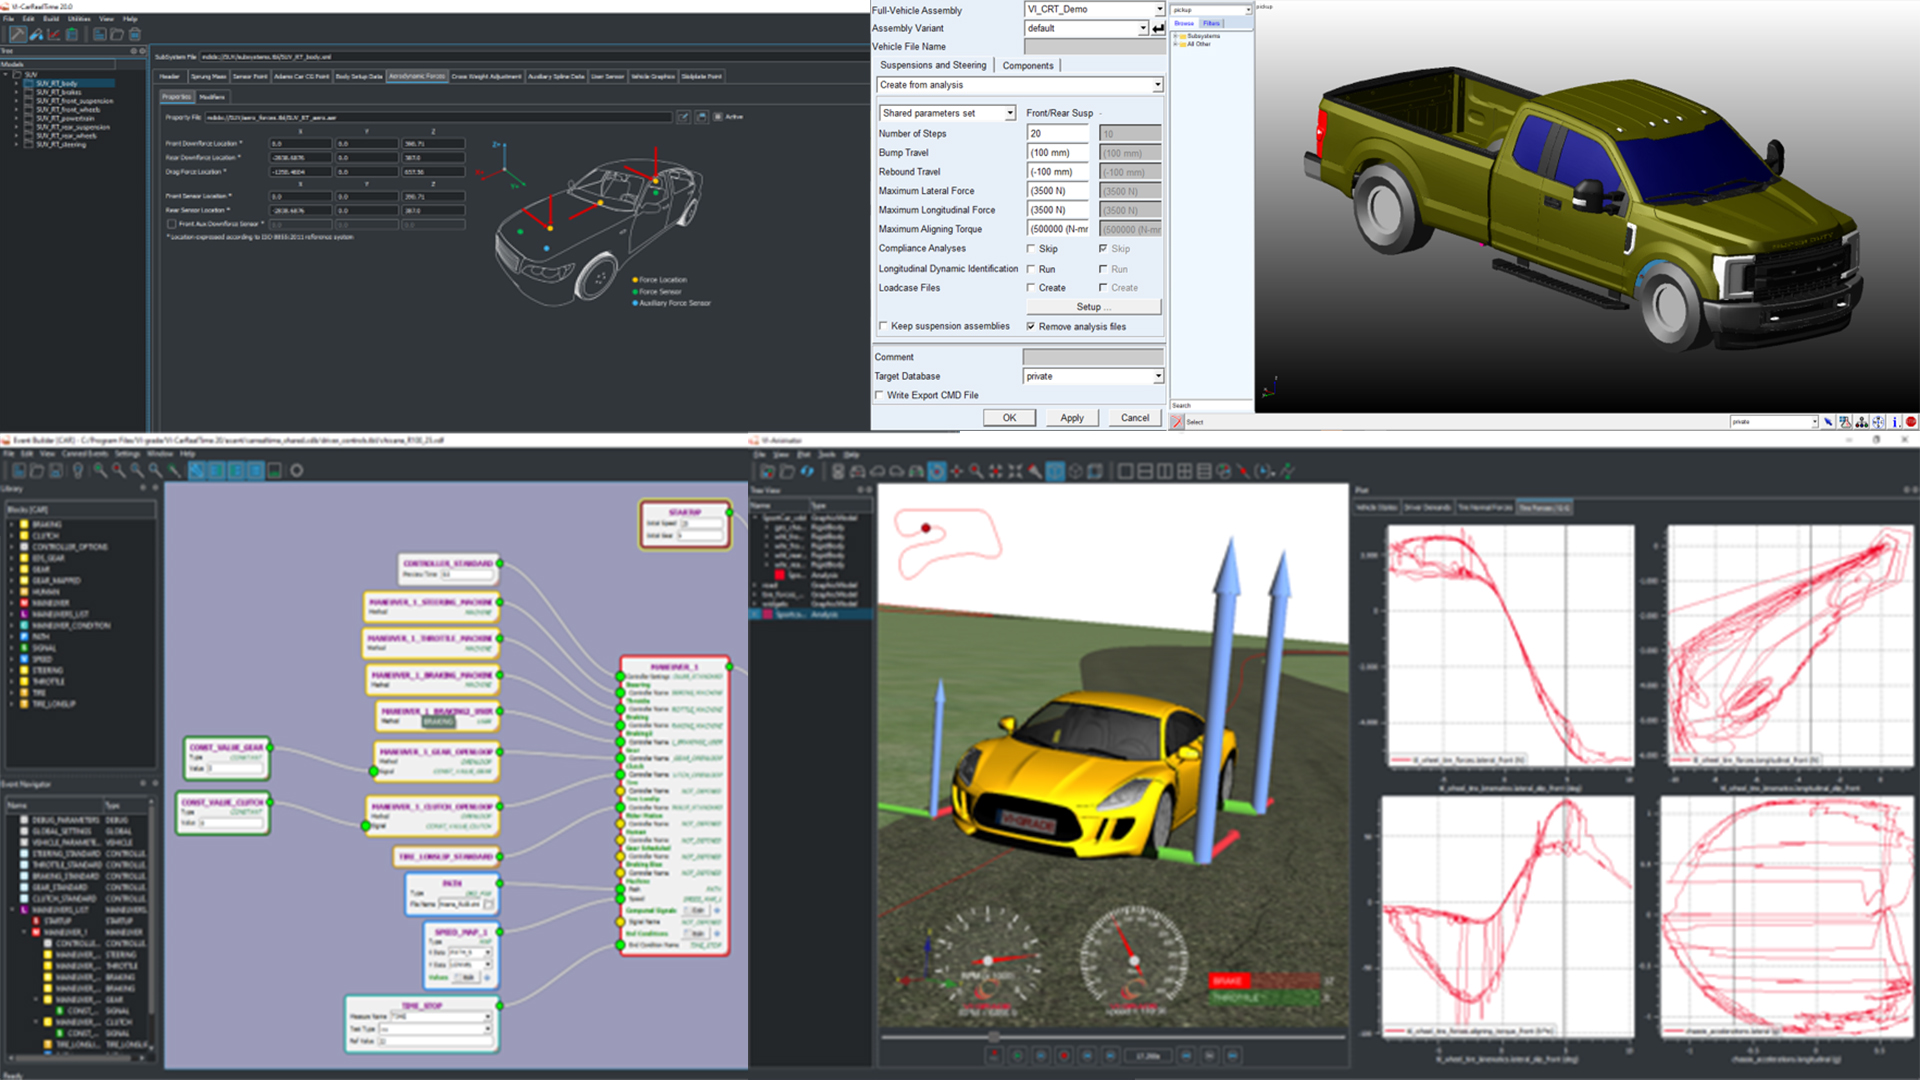Click the edit property file icon
The image size is (1920, 1080).
point(683,117)
